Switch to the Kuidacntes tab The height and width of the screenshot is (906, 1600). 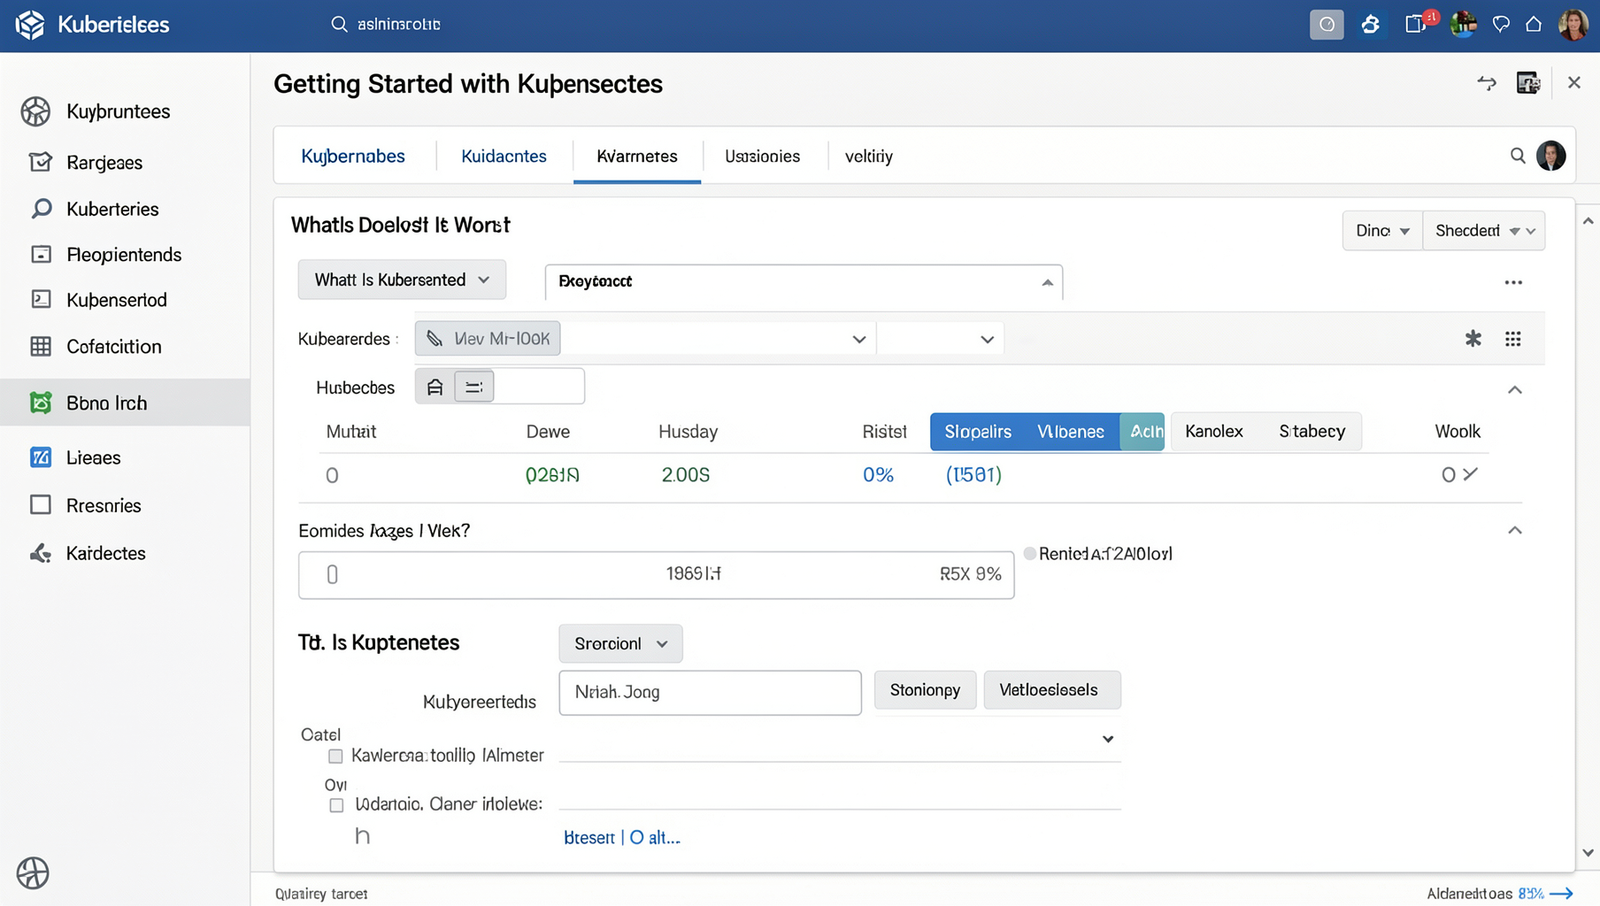[504, 156]
